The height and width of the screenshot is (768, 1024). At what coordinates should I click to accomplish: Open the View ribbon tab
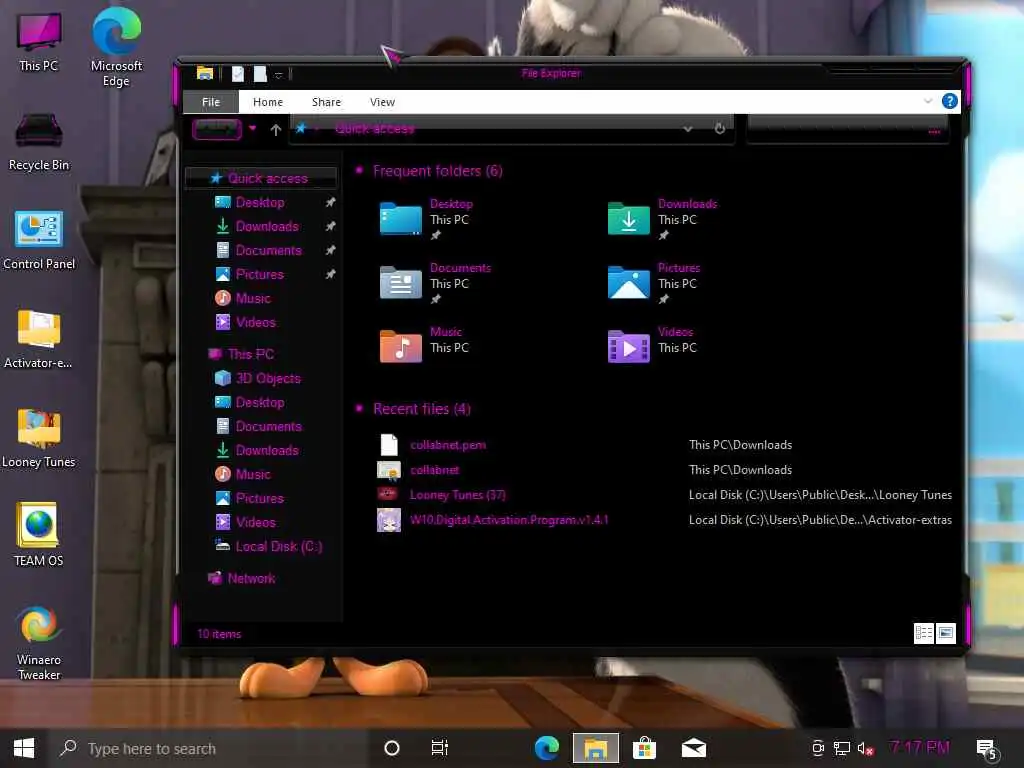(x=382, y=102)
